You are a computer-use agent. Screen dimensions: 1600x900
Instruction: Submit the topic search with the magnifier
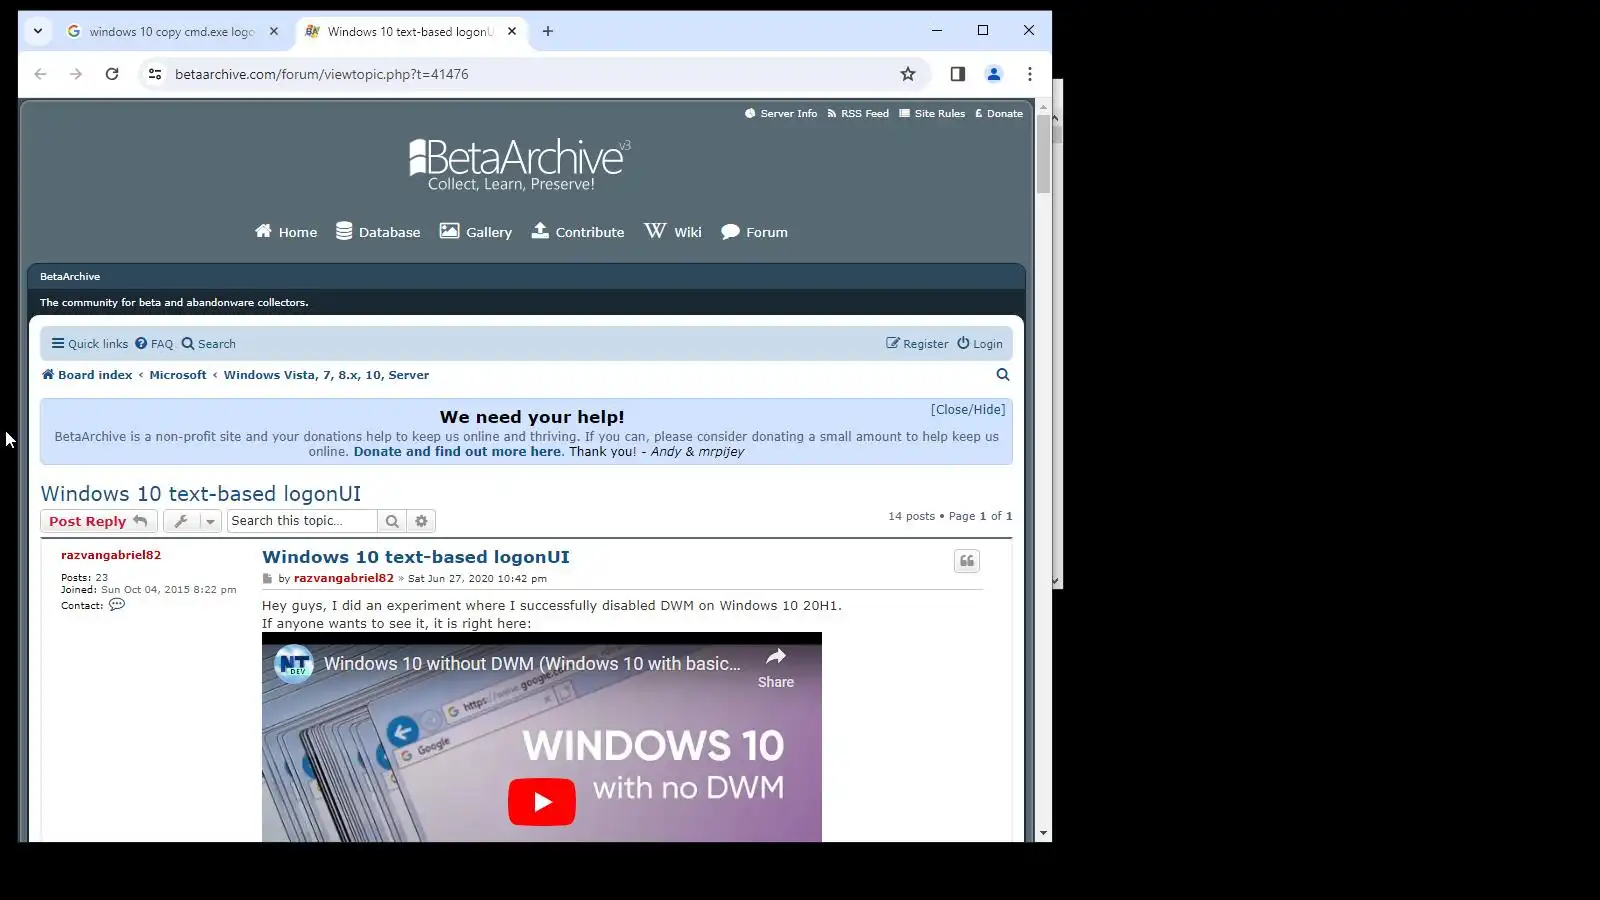392,521
